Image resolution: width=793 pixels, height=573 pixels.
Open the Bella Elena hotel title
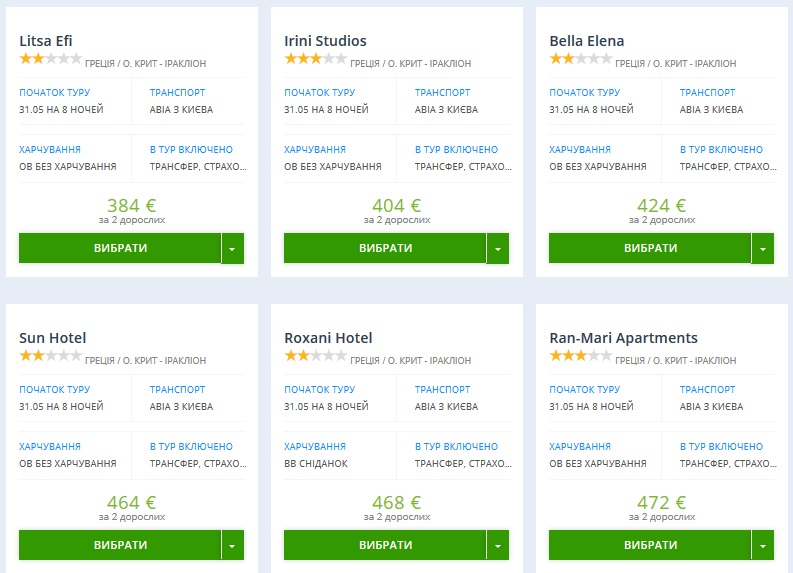[x=587, y=41]
